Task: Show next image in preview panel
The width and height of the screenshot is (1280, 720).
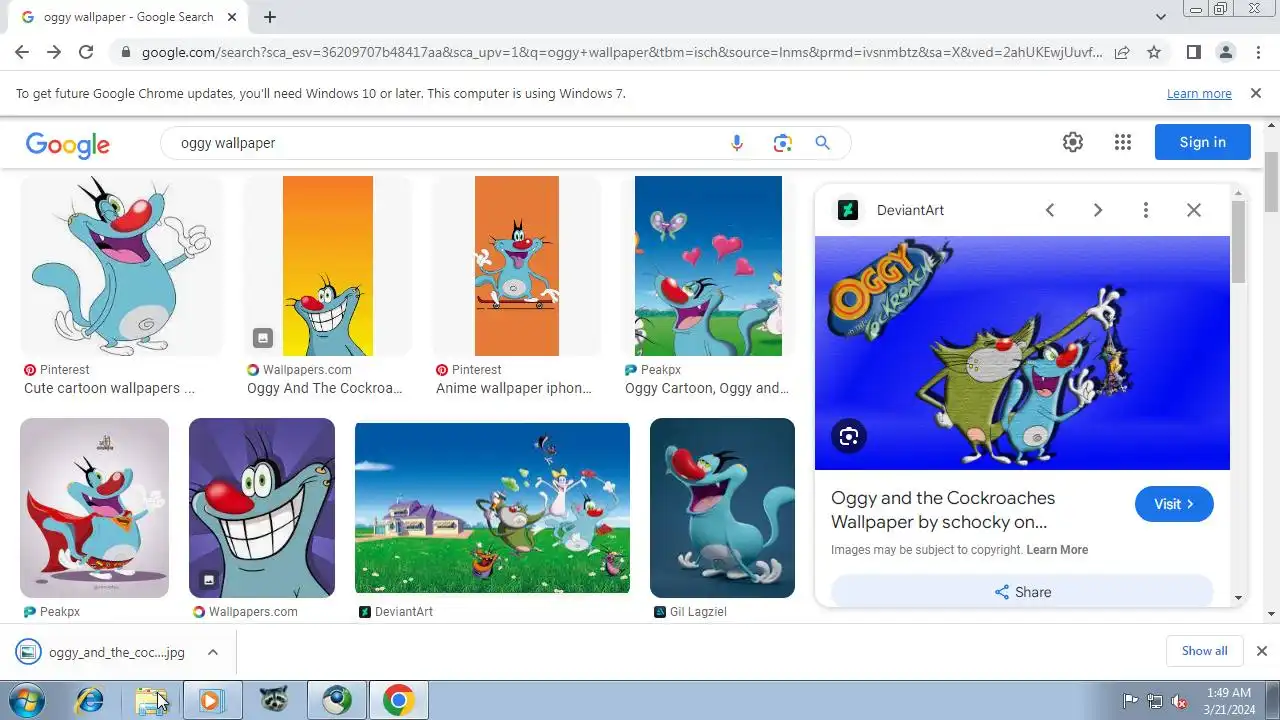Action: pyautogui.click(x=1098, y=210)
